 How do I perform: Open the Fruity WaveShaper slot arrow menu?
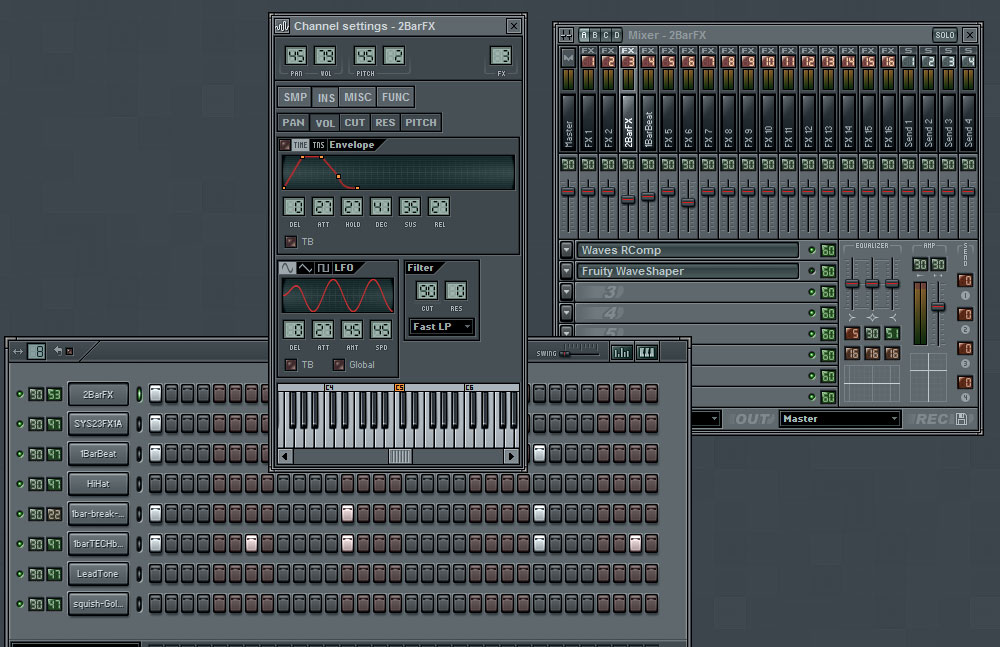tap(566, 271)
